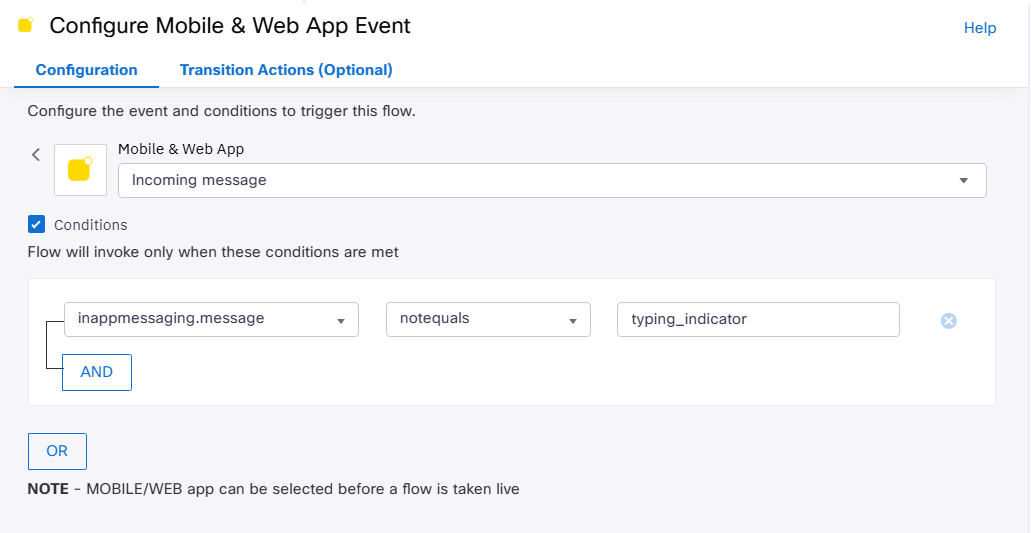Go back using the left chevron arrow

click(36, 154)
